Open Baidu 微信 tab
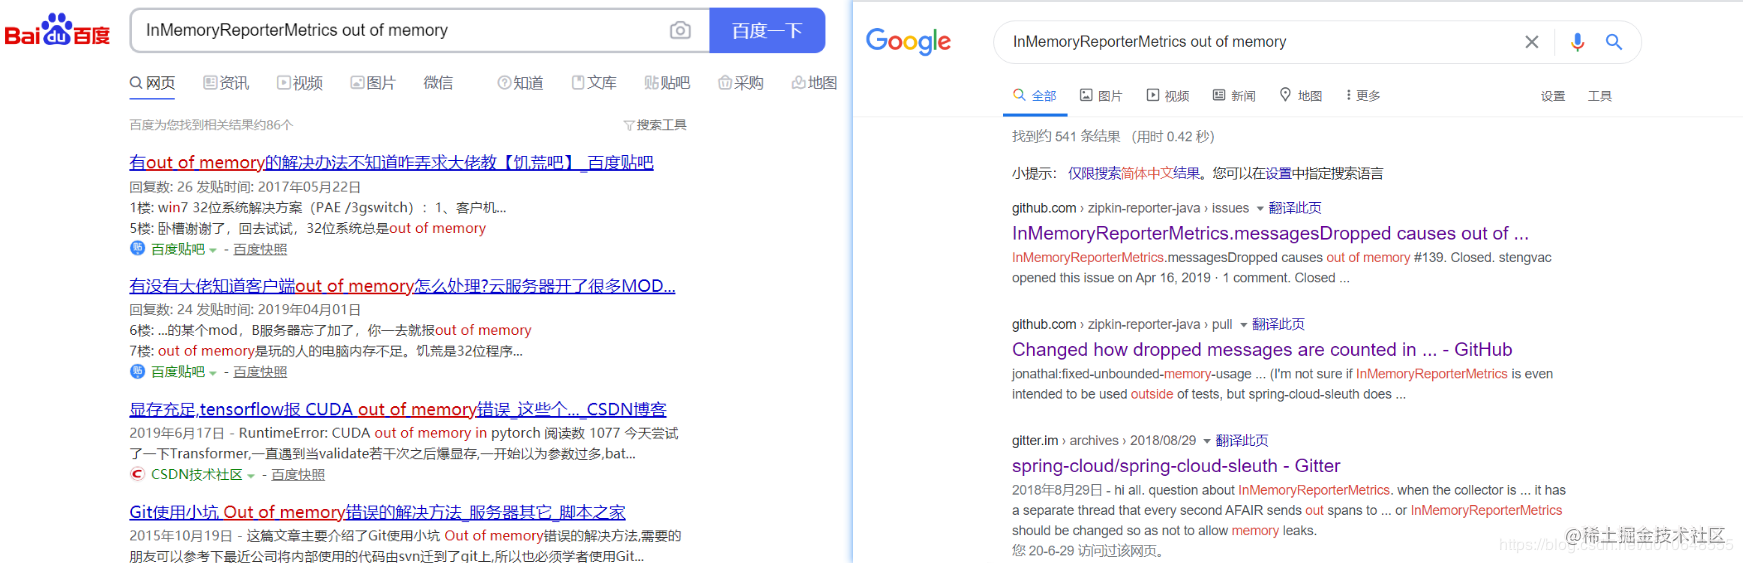Image resolution: width=1743 pixels, height=563 pixels. [438, 83]
